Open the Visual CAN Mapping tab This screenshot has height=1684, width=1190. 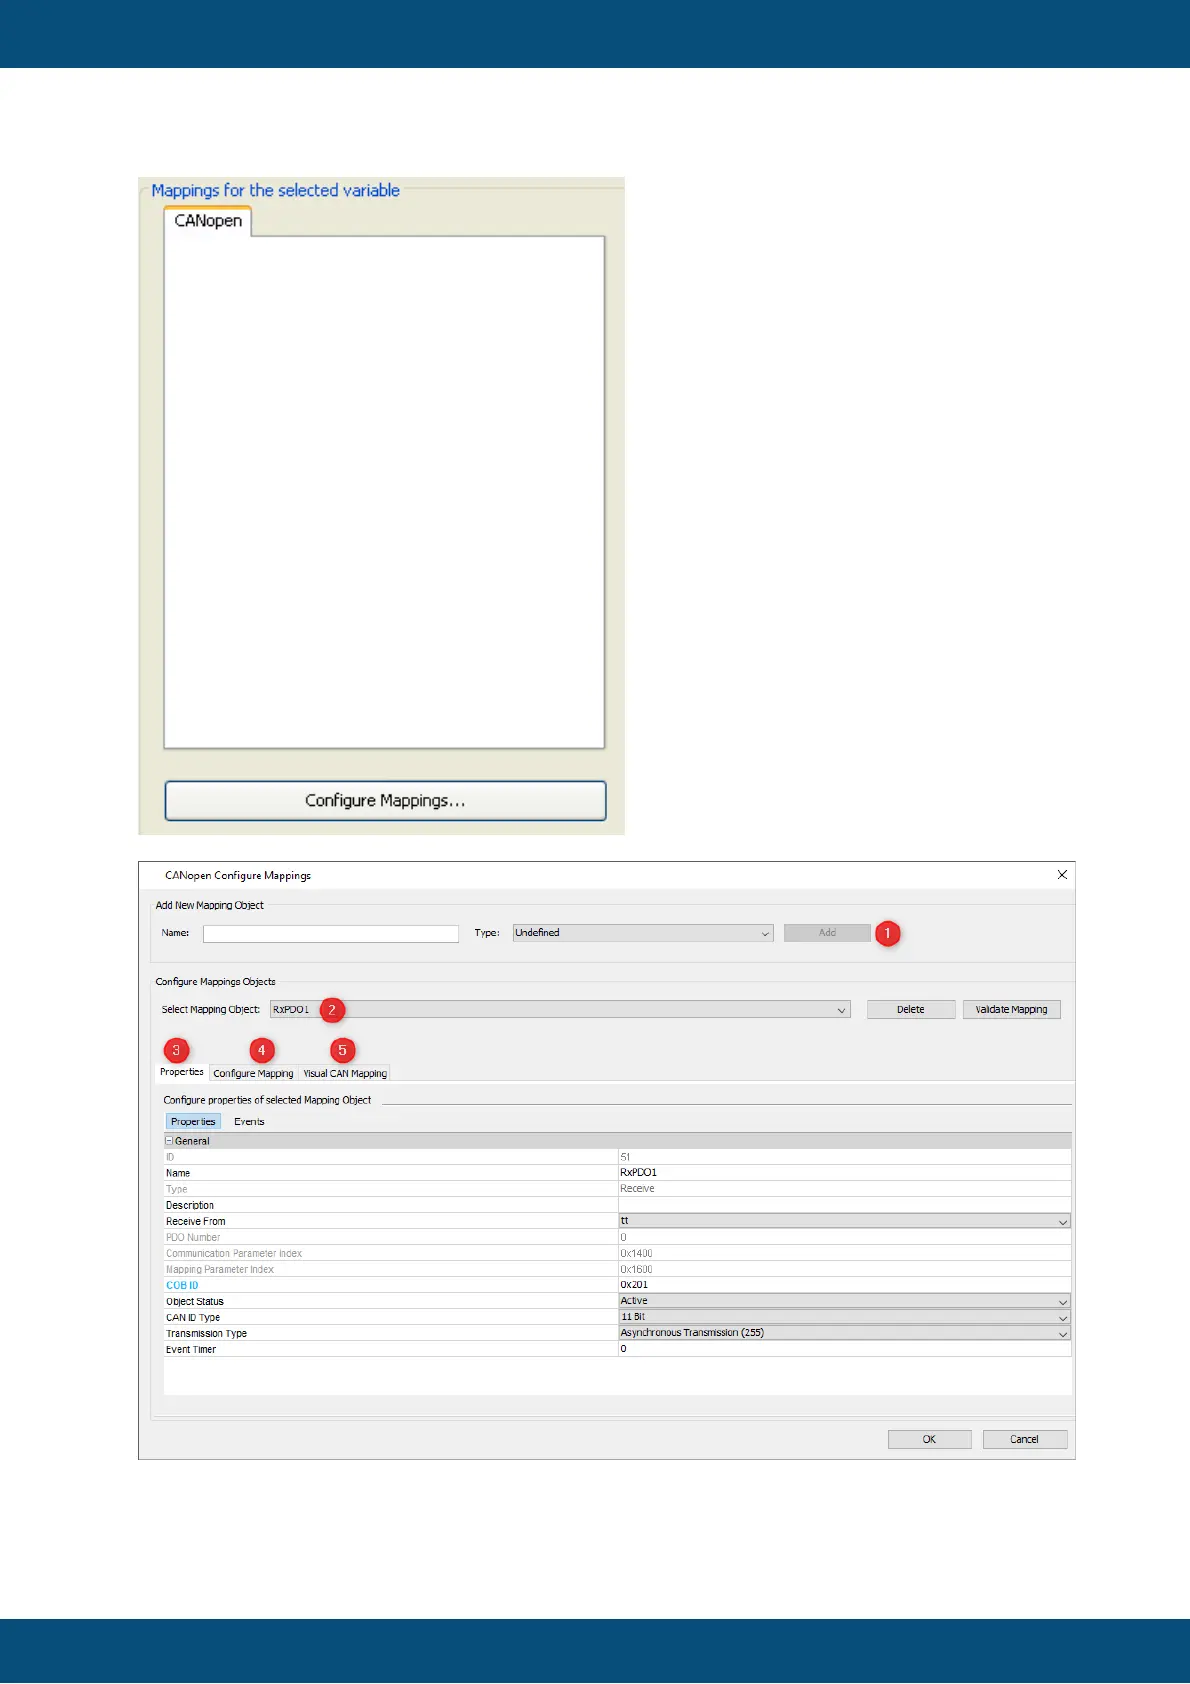tap(345, 1074)
